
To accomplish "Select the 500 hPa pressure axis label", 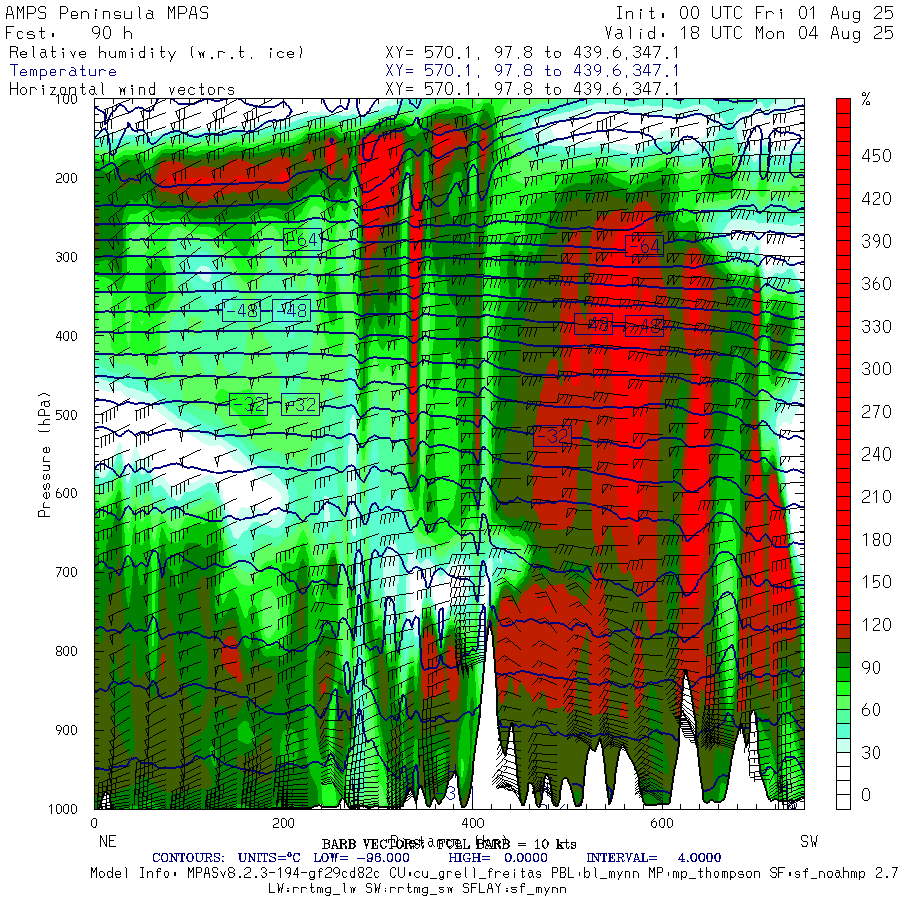I will tap(67, 414).
